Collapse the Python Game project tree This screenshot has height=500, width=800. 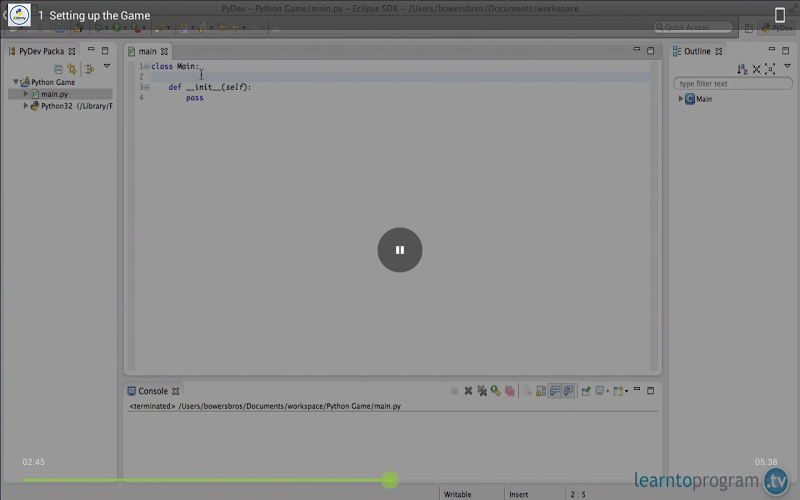coord(16,82)
